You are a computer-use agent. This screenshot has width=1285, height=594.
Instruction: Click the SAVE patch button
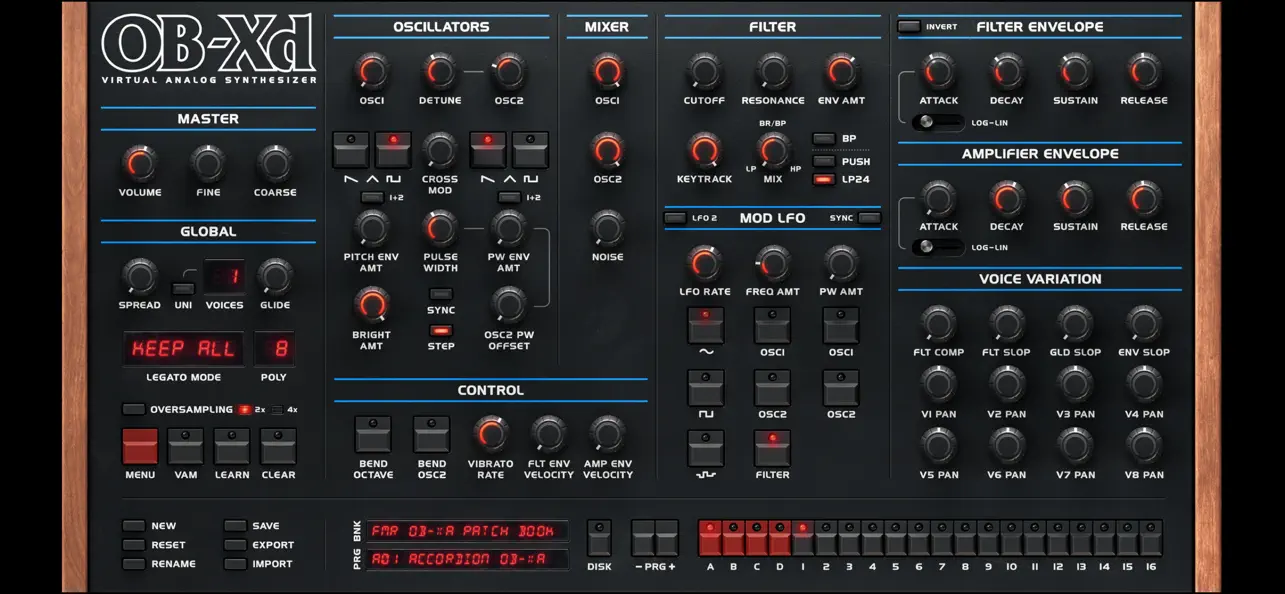[x=235, y=525]
